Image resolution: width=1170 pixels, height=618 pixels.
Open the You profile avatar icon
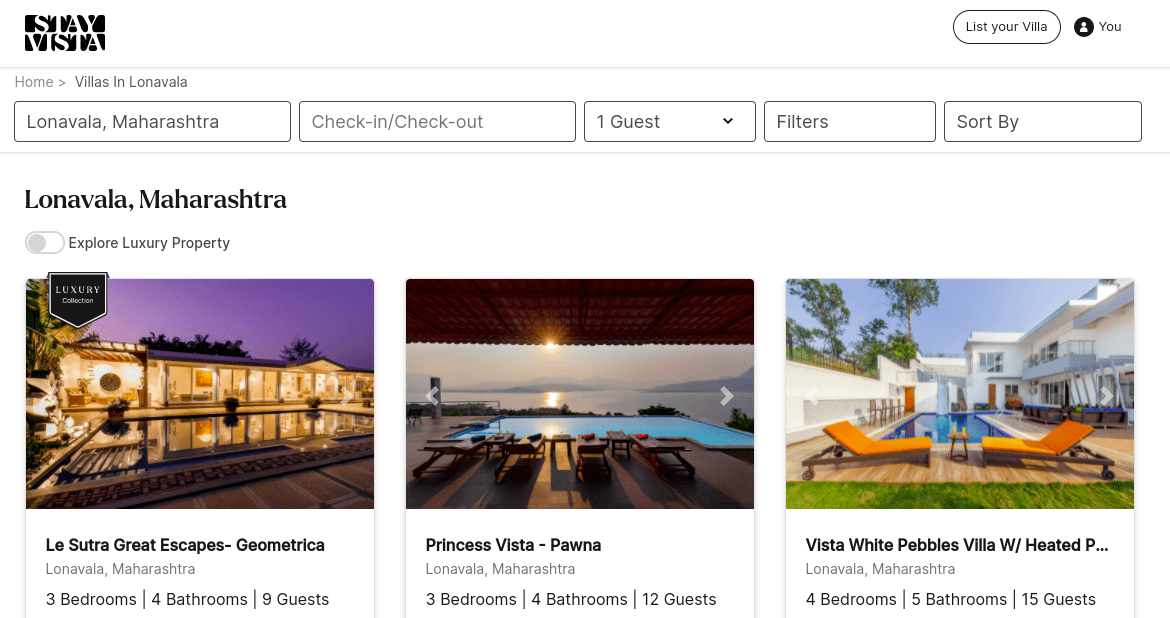point(1083,27)
